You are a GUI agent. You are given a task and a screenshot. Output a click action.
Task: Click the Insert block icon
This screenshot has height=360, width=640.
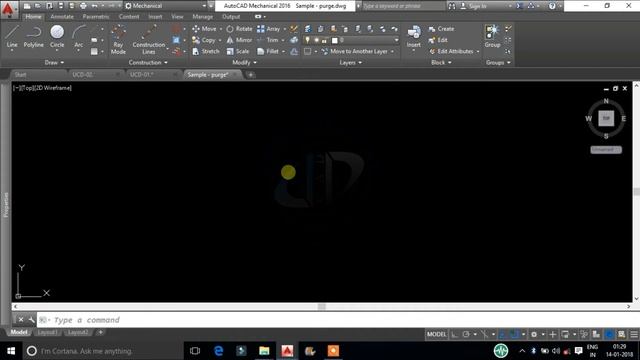(x=413, y=33)
